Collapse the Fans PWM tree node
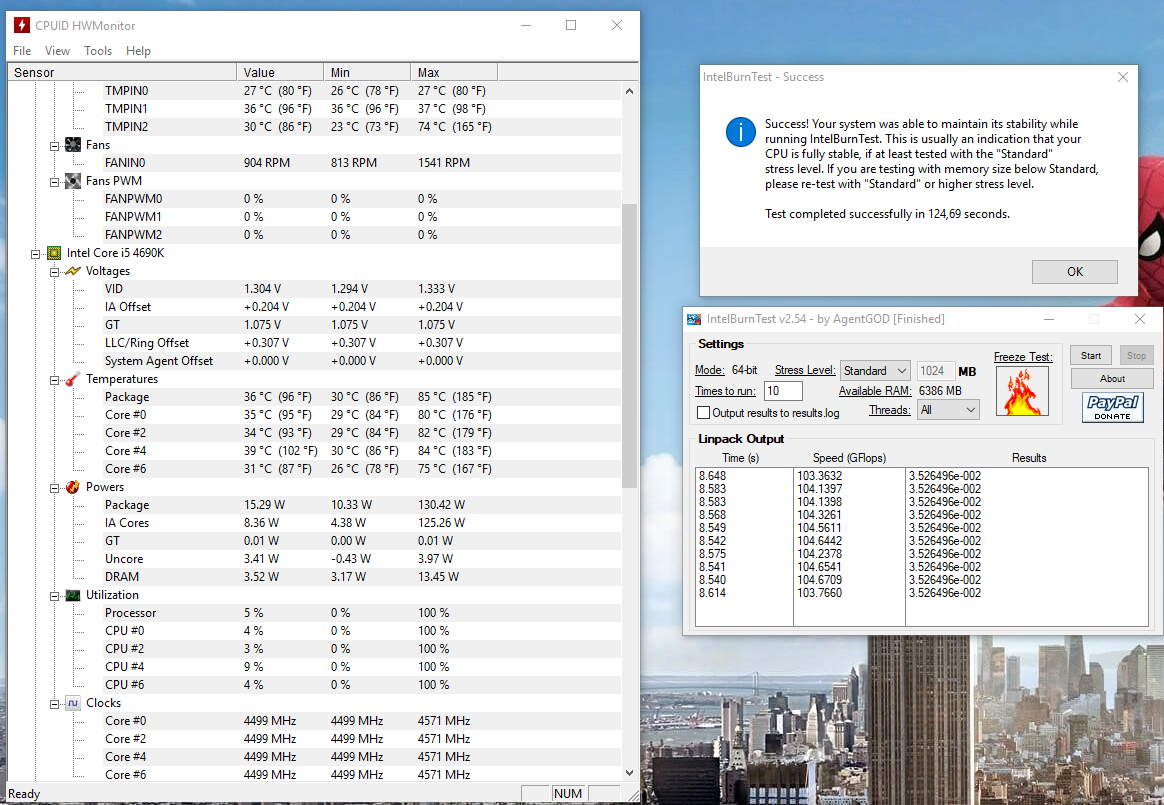The image size is (1164, 805). pos(54,182)
